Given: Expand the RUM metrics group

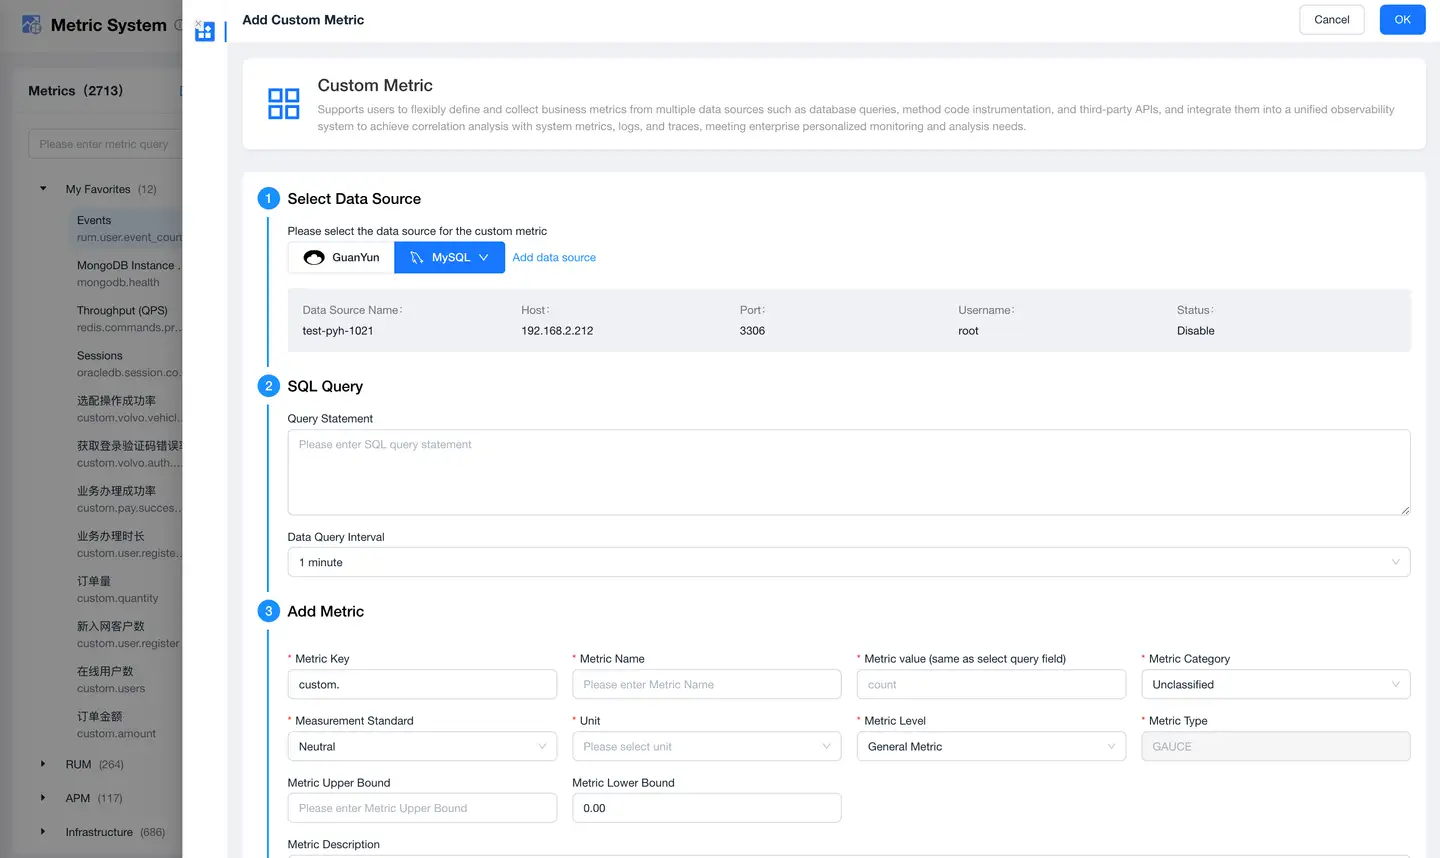Looking at the screenshot, I should [43, 764].
